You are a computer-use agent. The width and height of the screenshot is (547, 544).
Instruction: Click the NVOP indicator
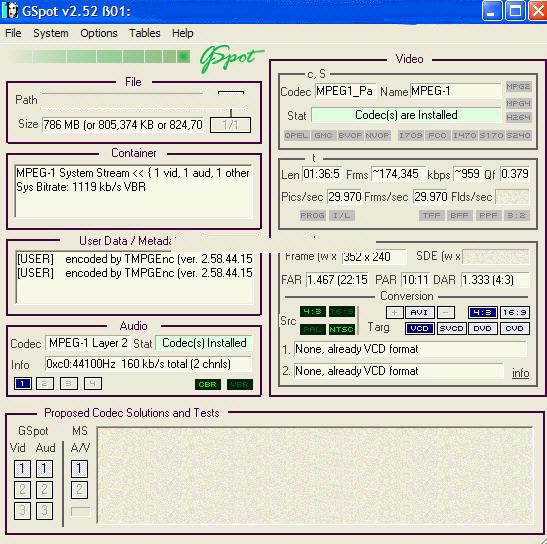pos(377,135)
